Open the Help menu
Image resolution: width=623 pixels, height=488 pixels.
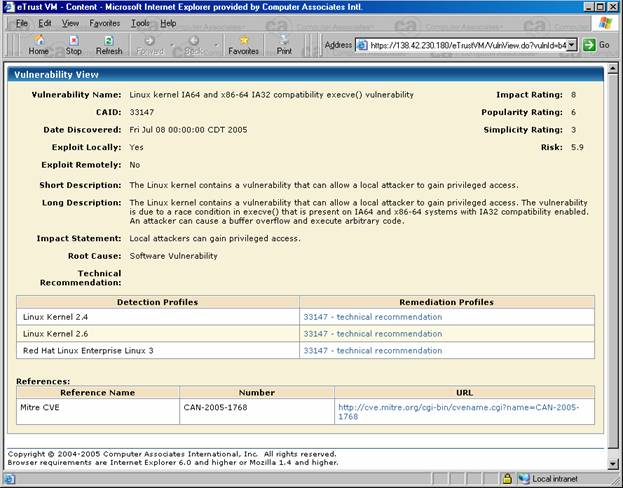[168, 22]
